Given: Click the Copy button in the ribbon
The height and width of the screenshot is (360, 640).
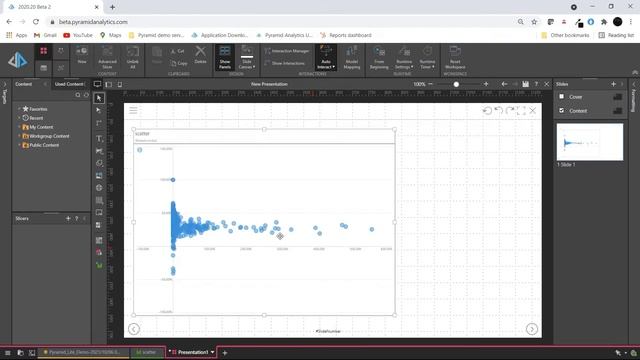Looking at the screenshot, I should pos(179,63).
